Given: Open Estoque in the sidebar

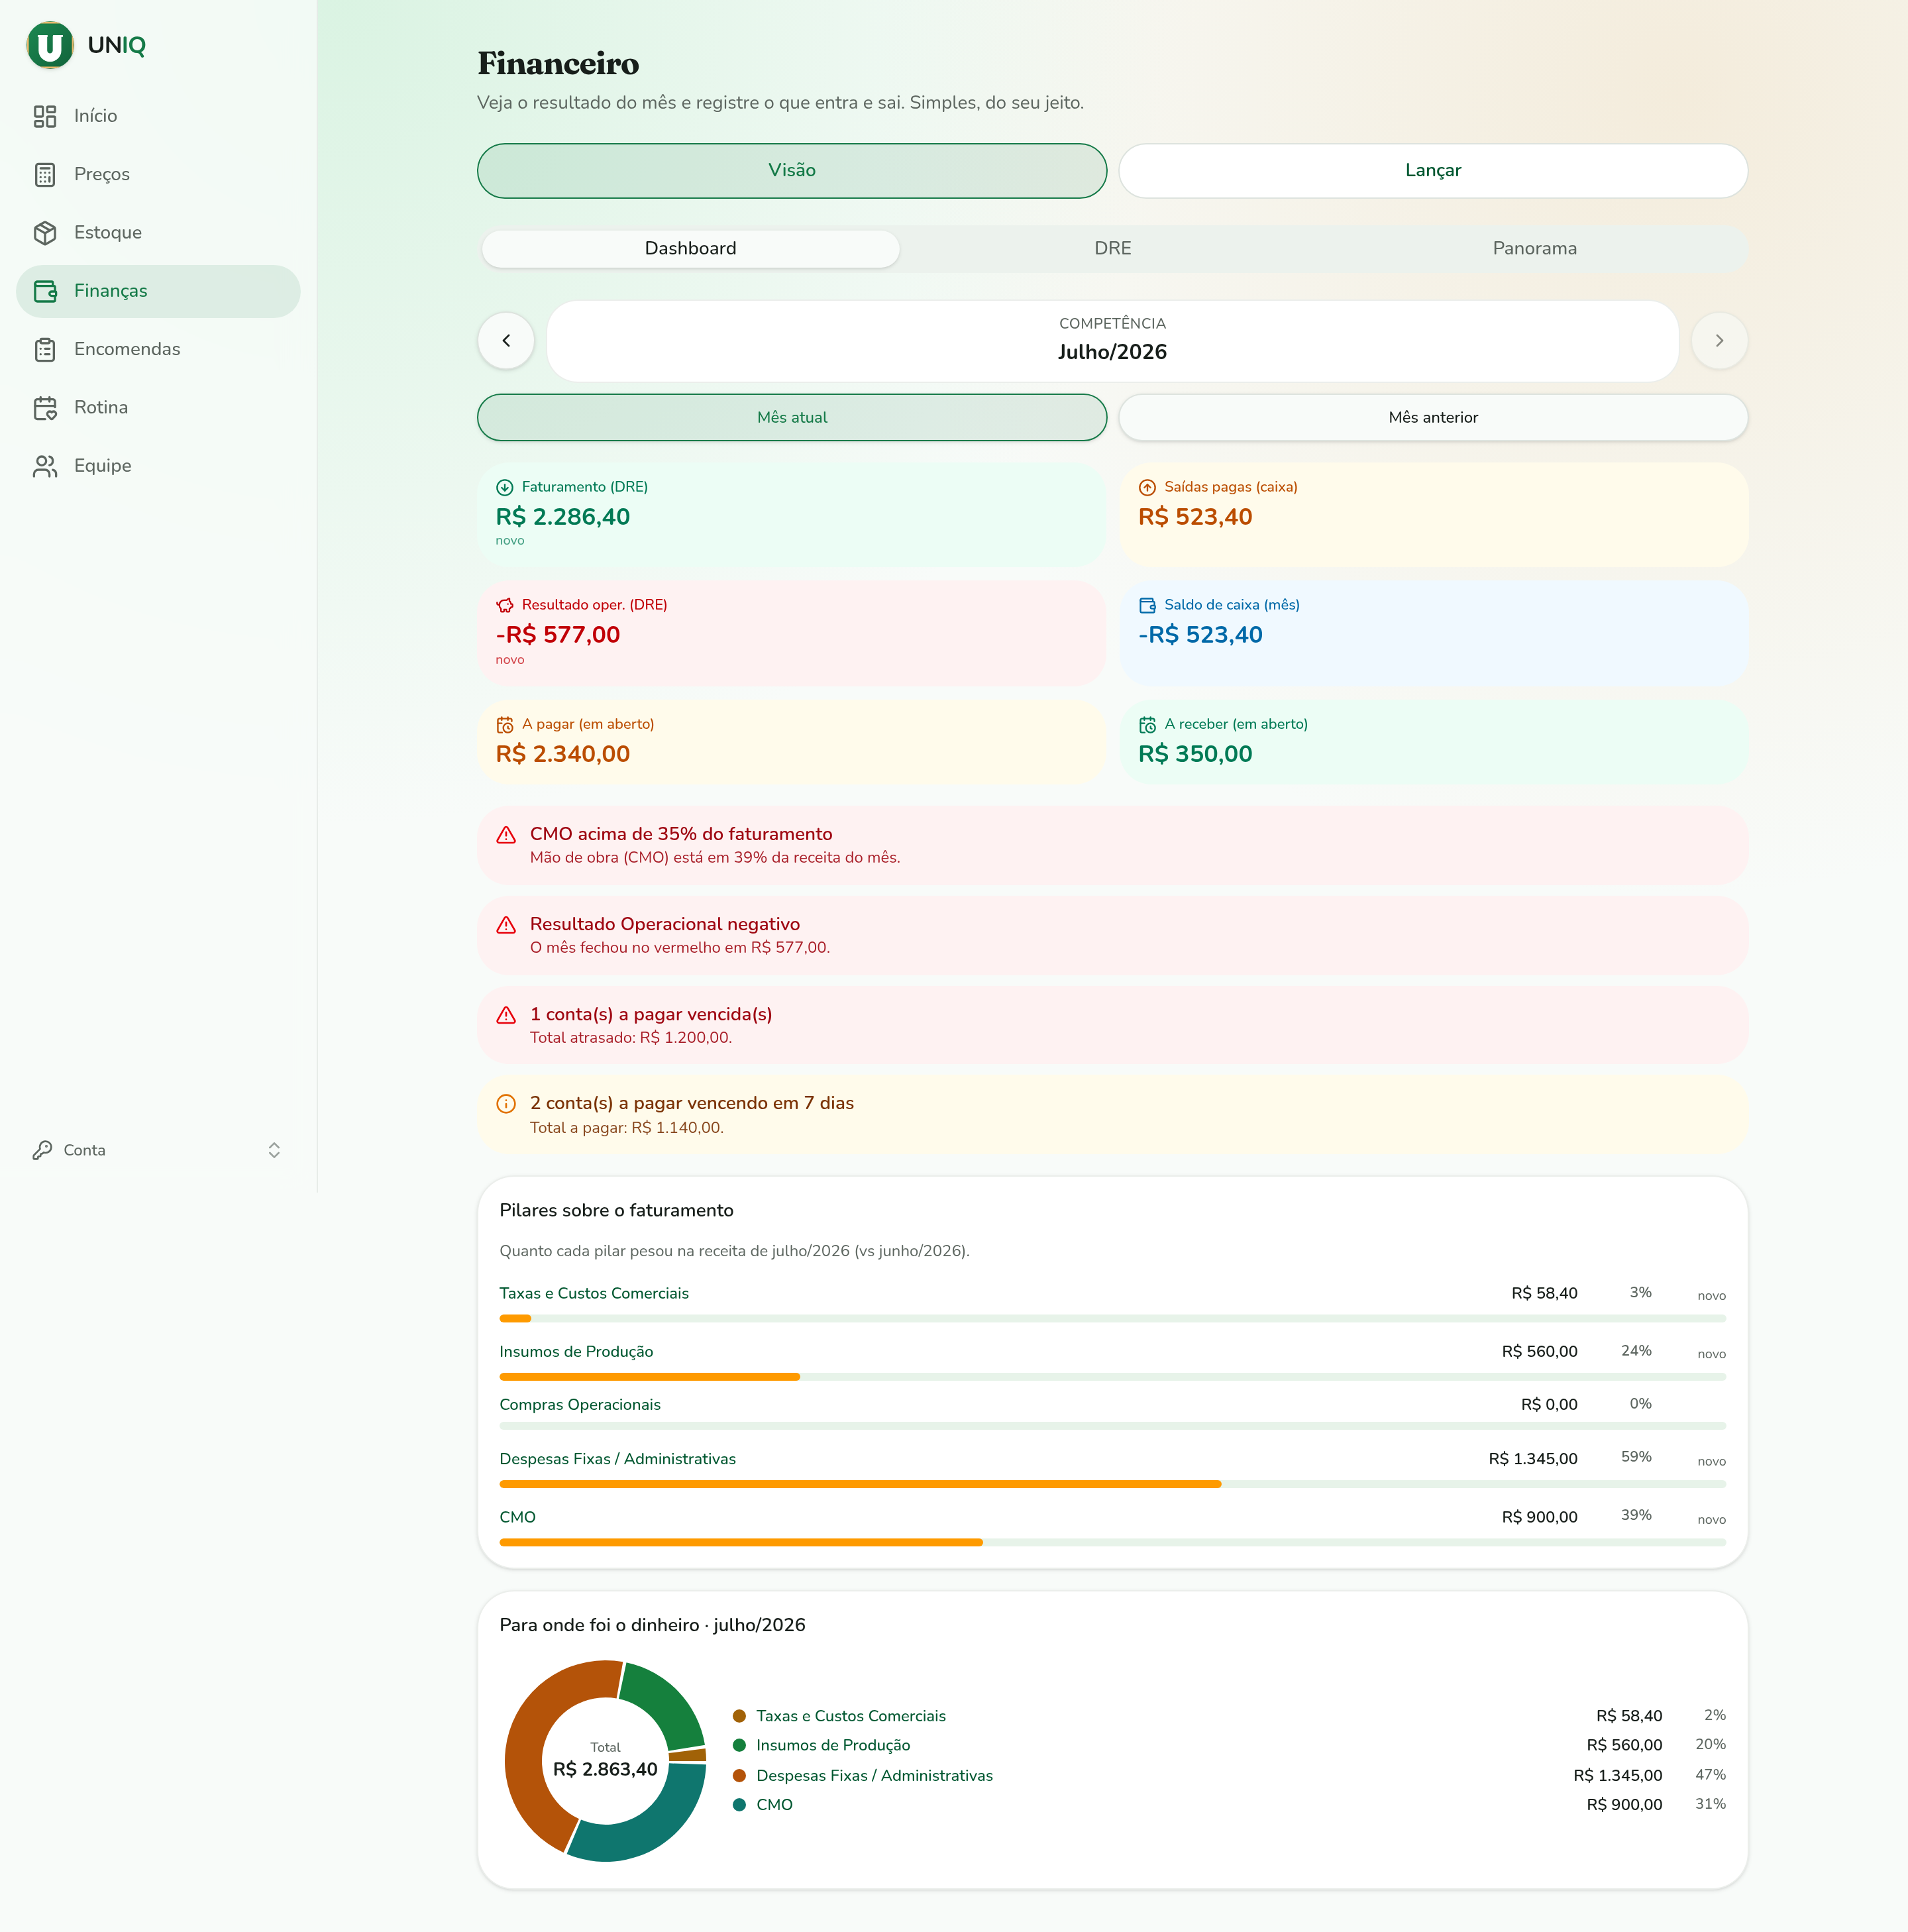Looking at the screenshot, I should (158, 233).
